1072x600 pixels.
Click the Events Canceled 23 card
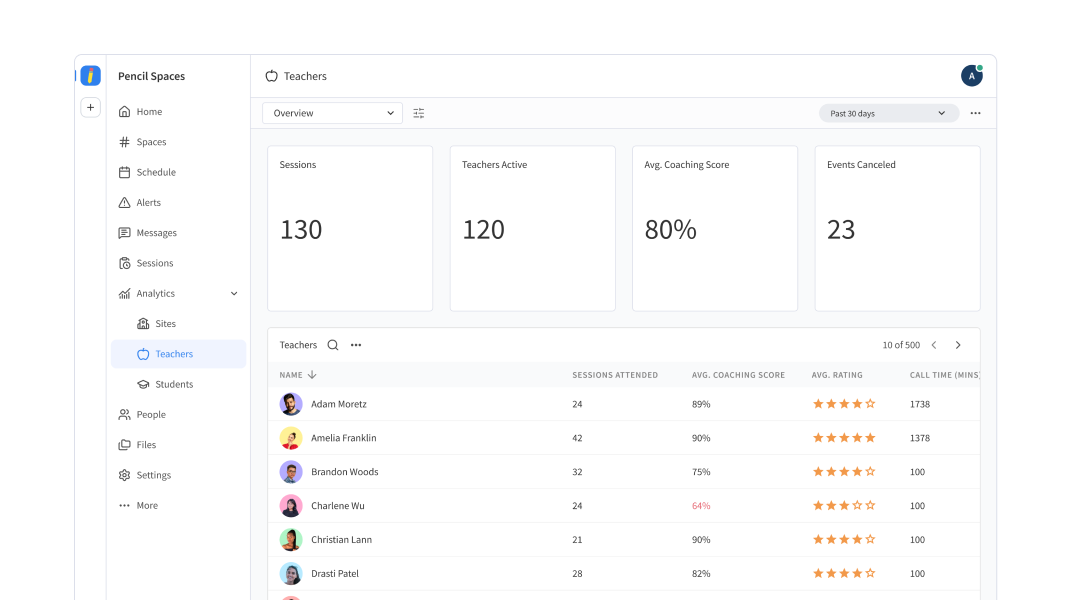pos(898,228)
